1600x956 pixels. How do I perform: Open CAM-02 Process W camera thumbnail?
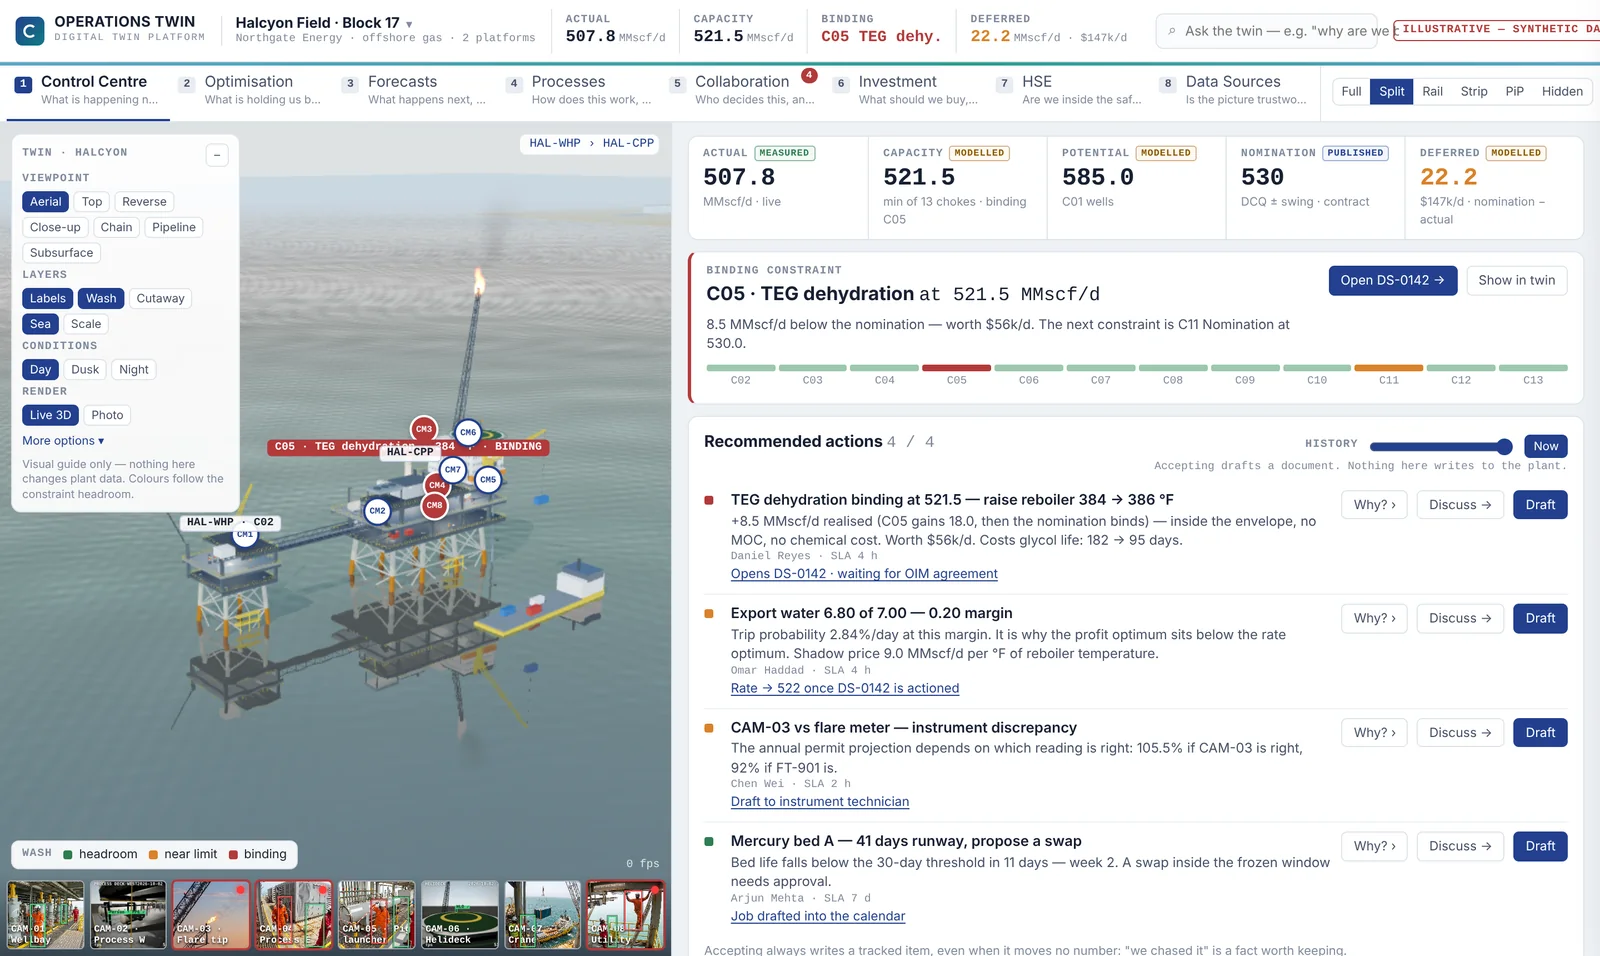(128, 914)
